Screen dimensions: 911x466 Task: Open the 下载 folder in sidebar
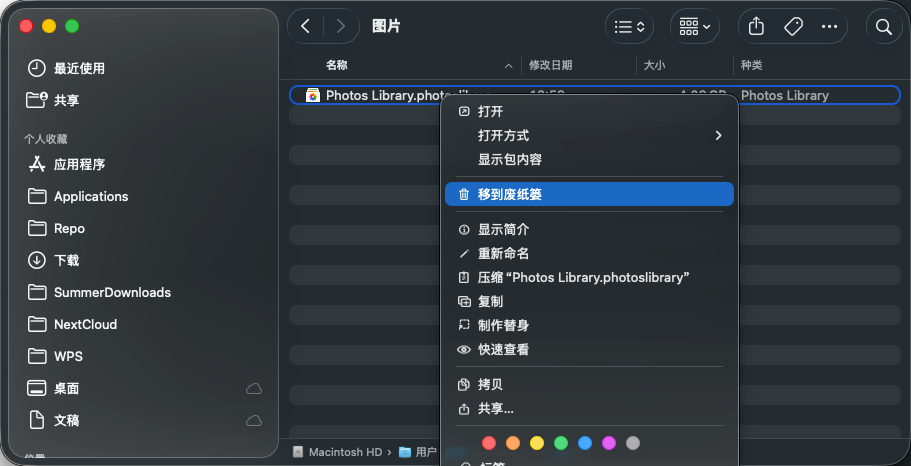66,260
